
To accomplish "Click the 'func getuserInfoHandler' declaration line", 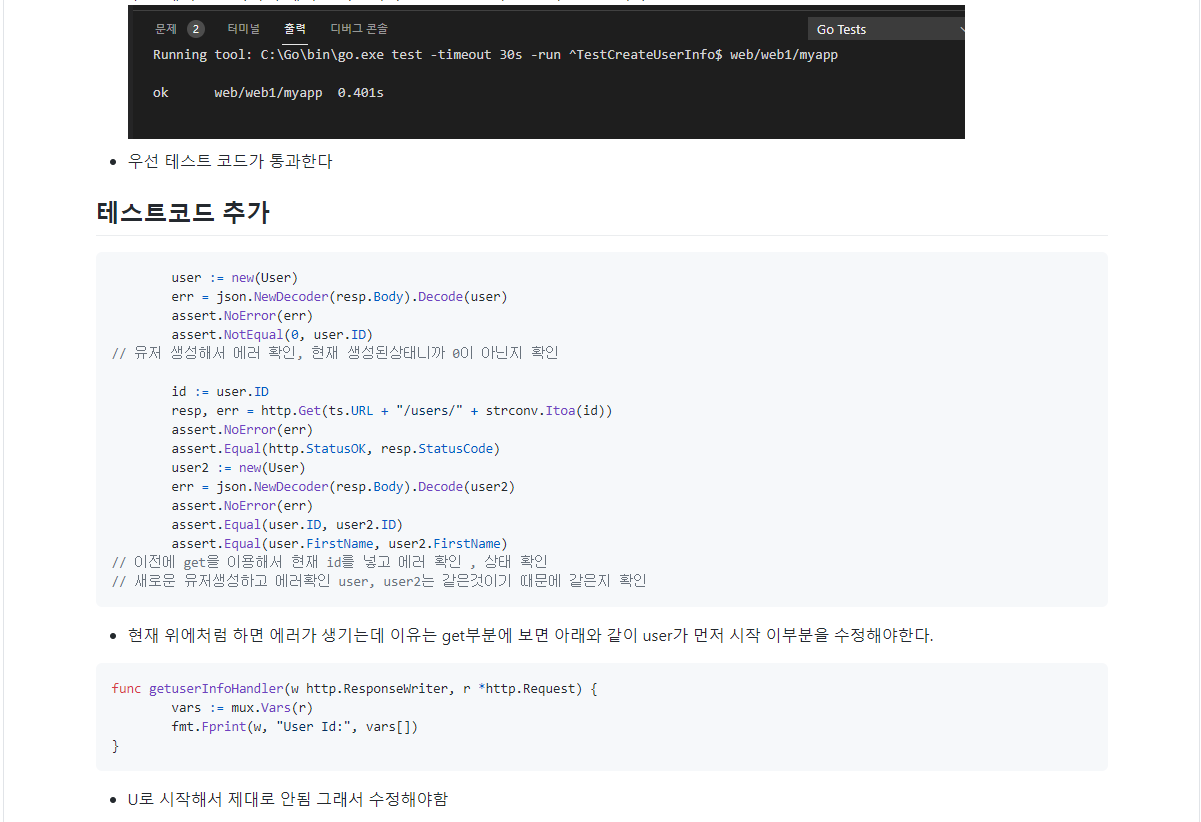I will tap(354, 689).
